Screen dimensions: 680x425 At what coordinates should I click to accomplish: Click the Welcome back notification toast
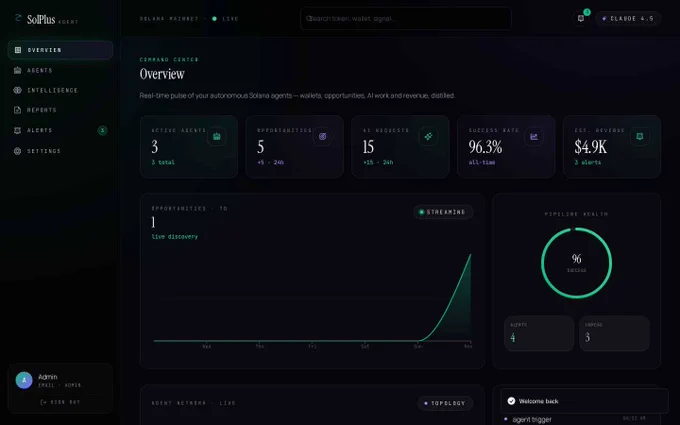point(584,401)
